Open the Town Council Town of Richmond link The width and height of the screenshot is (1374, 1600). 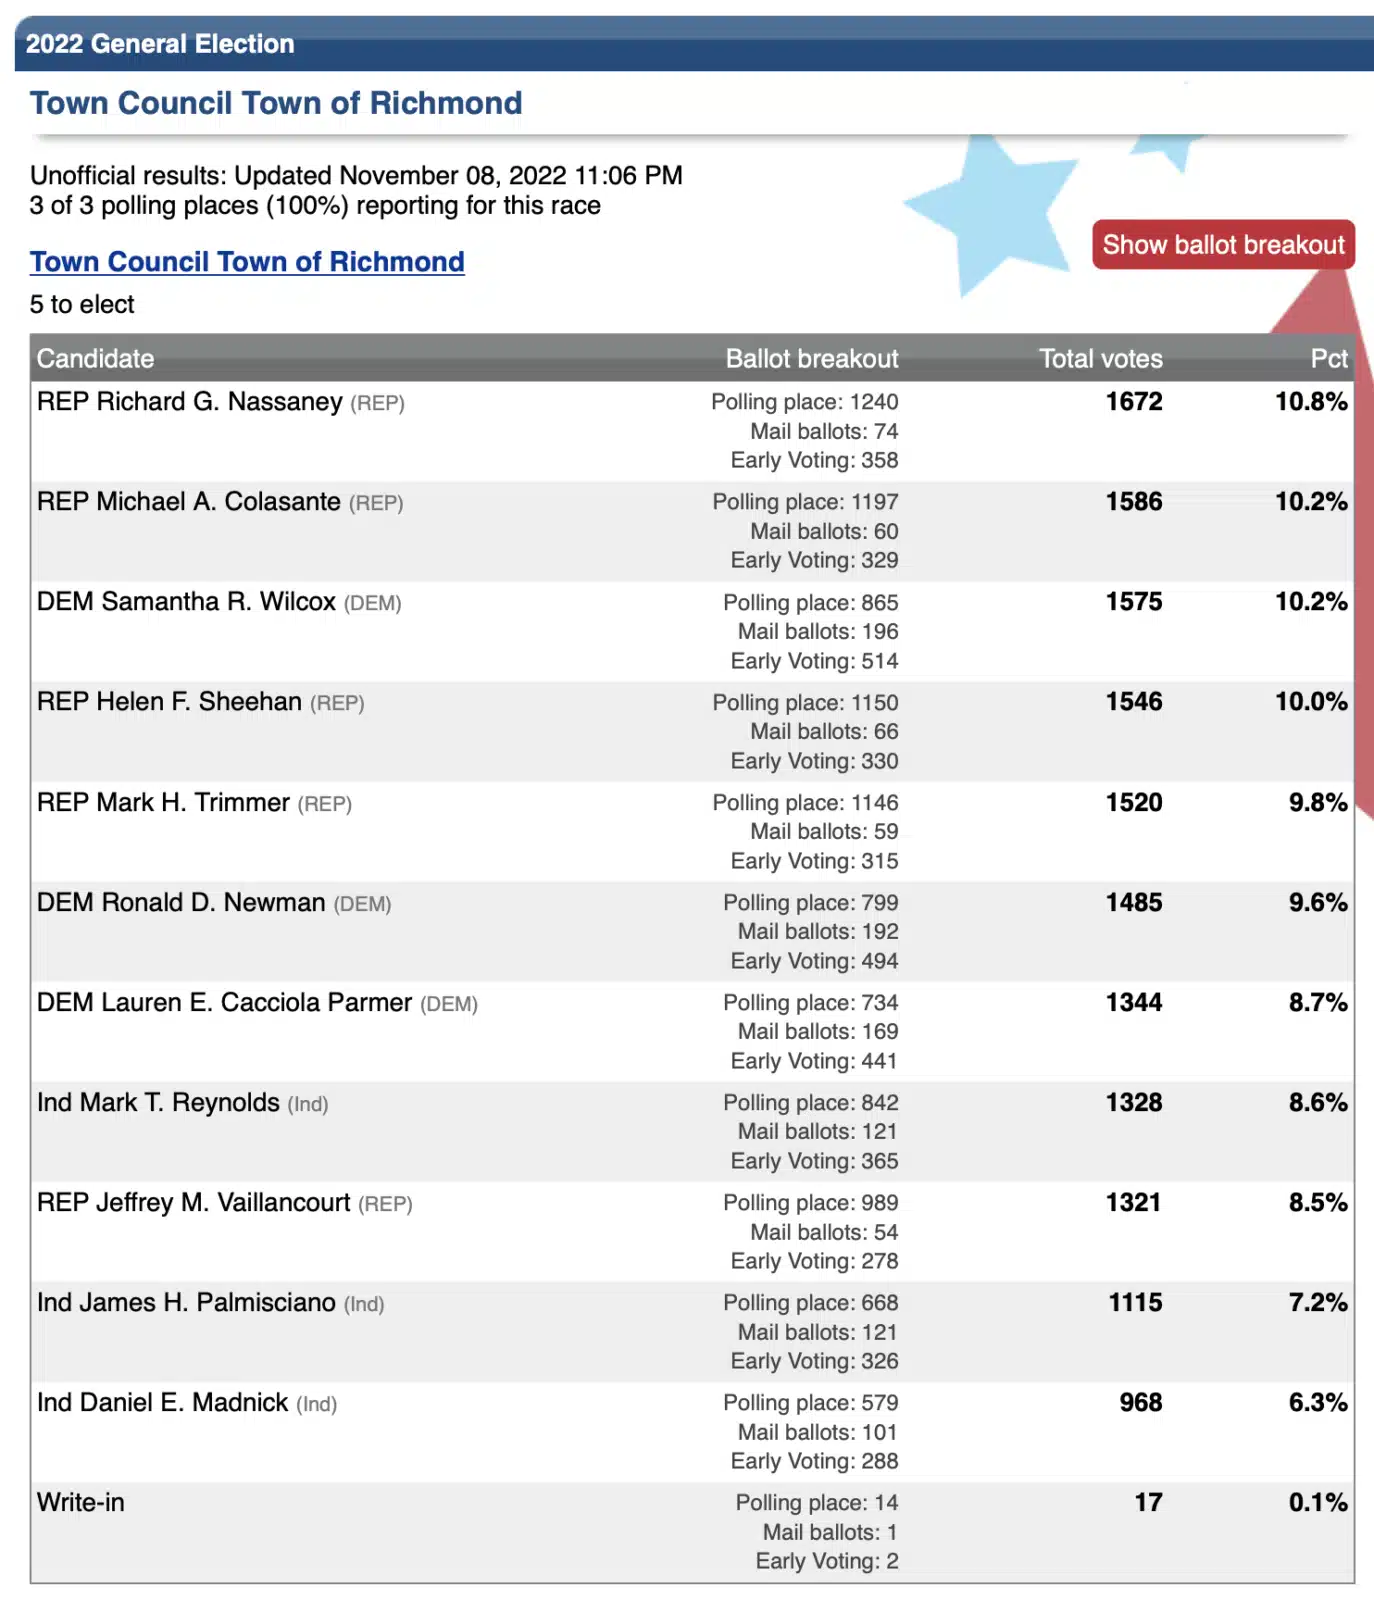247,262
